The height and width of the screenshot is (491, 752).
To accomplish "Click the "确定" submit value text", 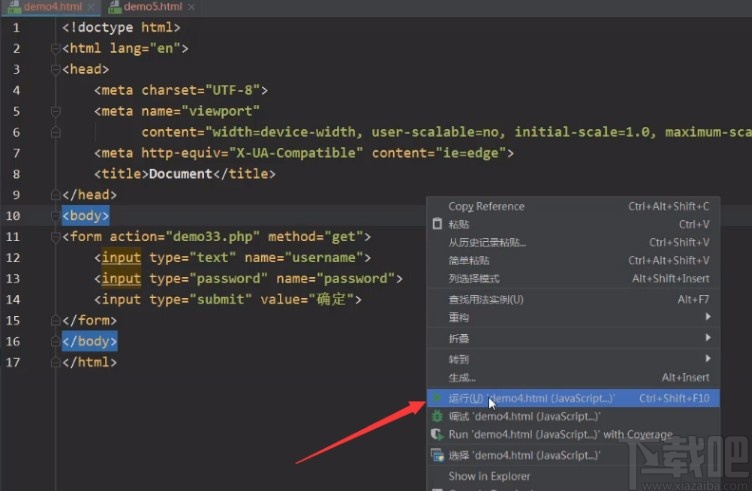I will point(331,299).
